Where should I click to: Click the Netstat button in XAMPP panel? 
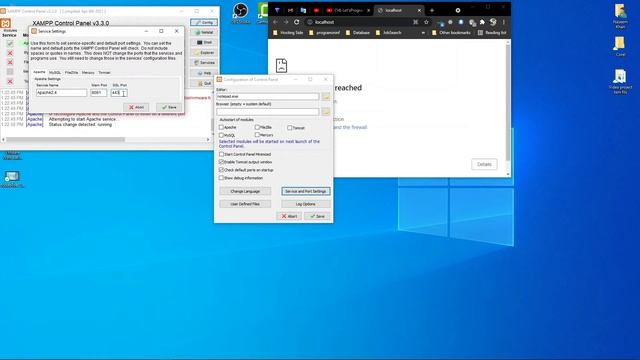point(204,32)
